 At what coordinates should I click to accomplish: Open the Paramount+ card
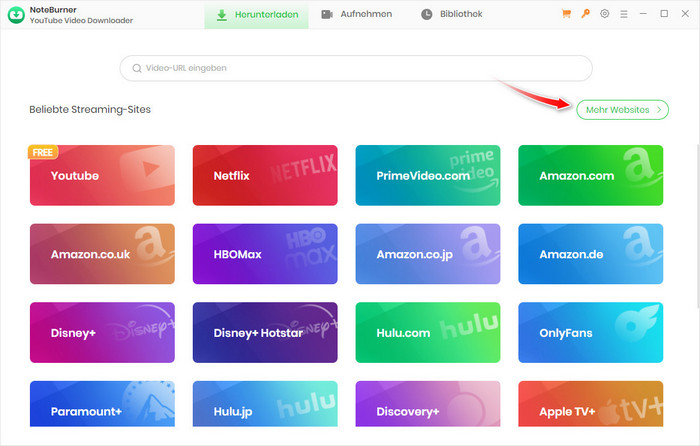click(102, 404)
